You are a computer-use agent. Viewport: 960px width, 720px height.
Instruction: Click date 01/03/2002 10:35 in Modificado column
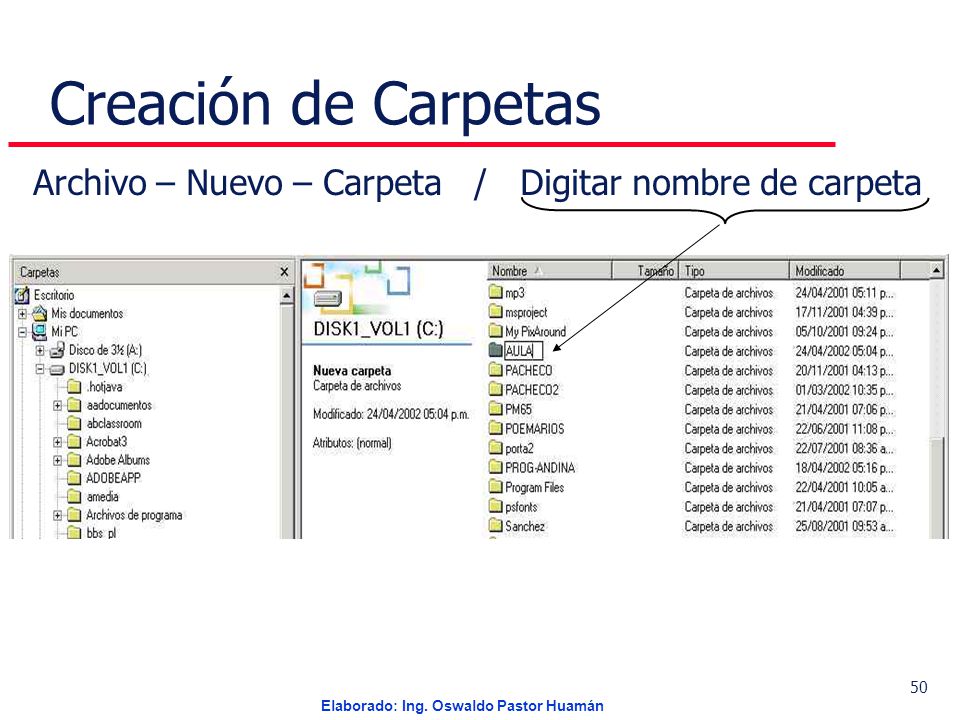pyautogui.click(x=845, y=390)
